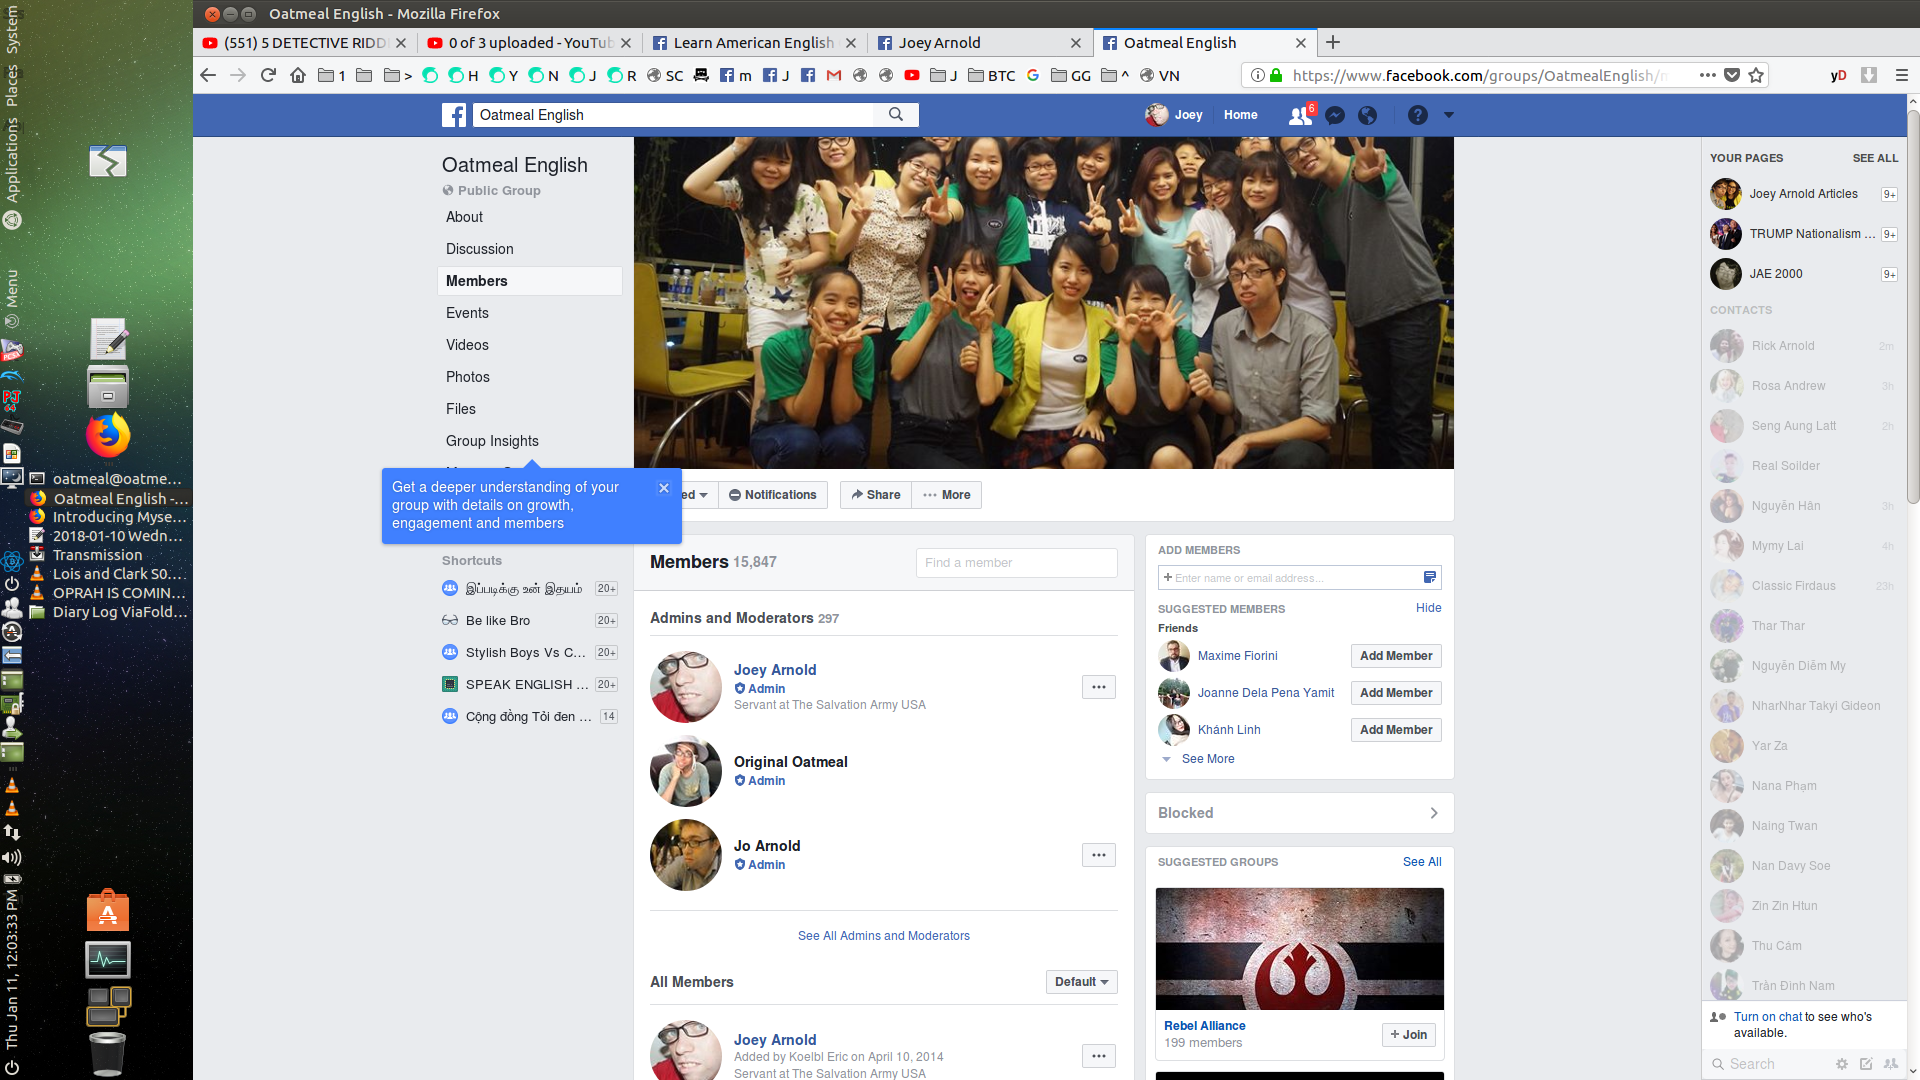Click the chat Search field
Screen dimensions: 1920x1080
click(x=1768, y=1064)
